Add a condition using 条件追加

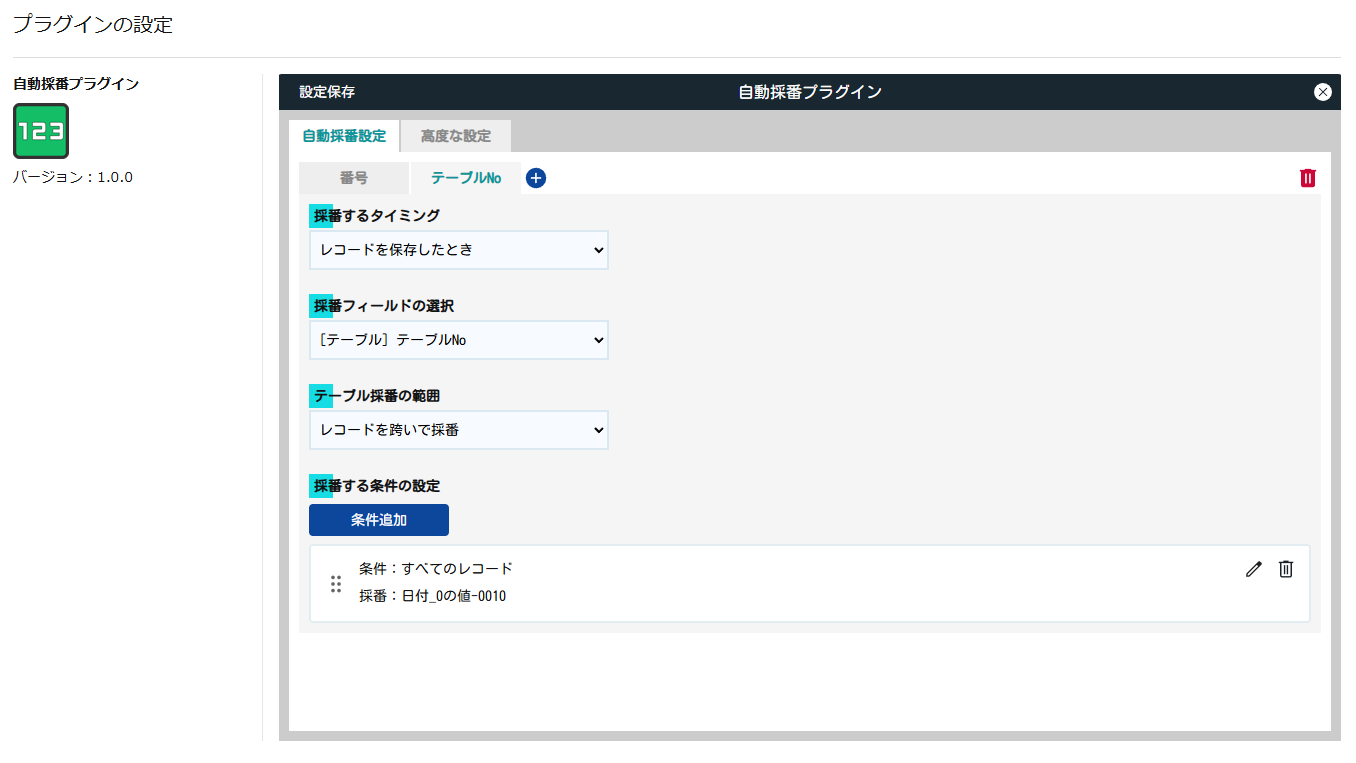378,520
